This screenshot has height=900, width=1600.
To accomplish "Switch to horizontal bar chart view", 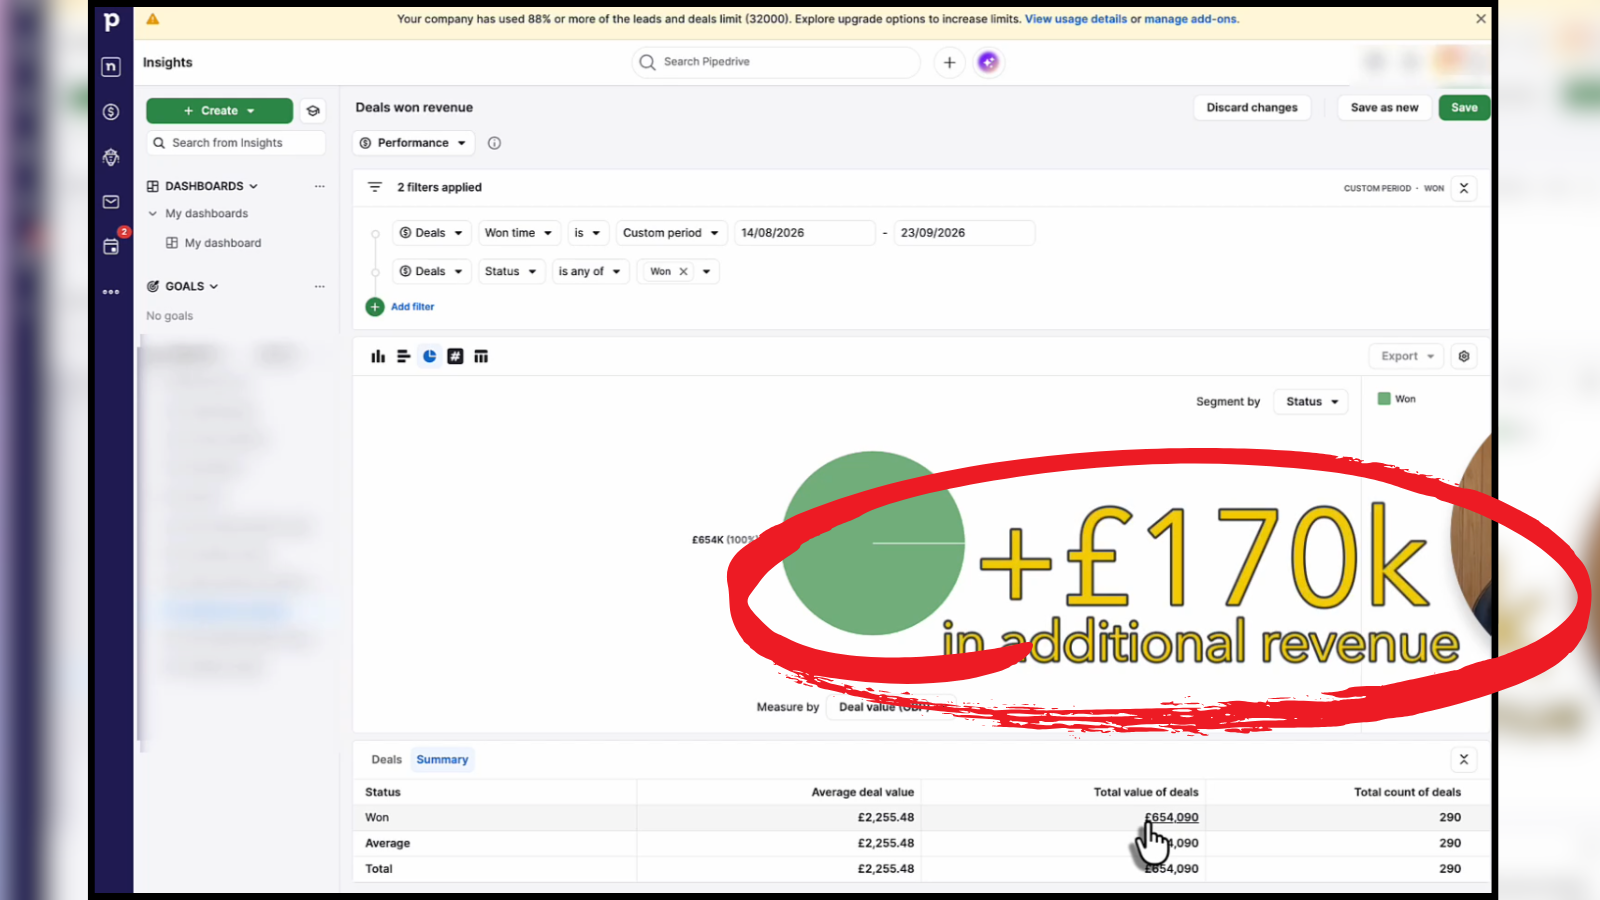I will click(x=404, y=356).
